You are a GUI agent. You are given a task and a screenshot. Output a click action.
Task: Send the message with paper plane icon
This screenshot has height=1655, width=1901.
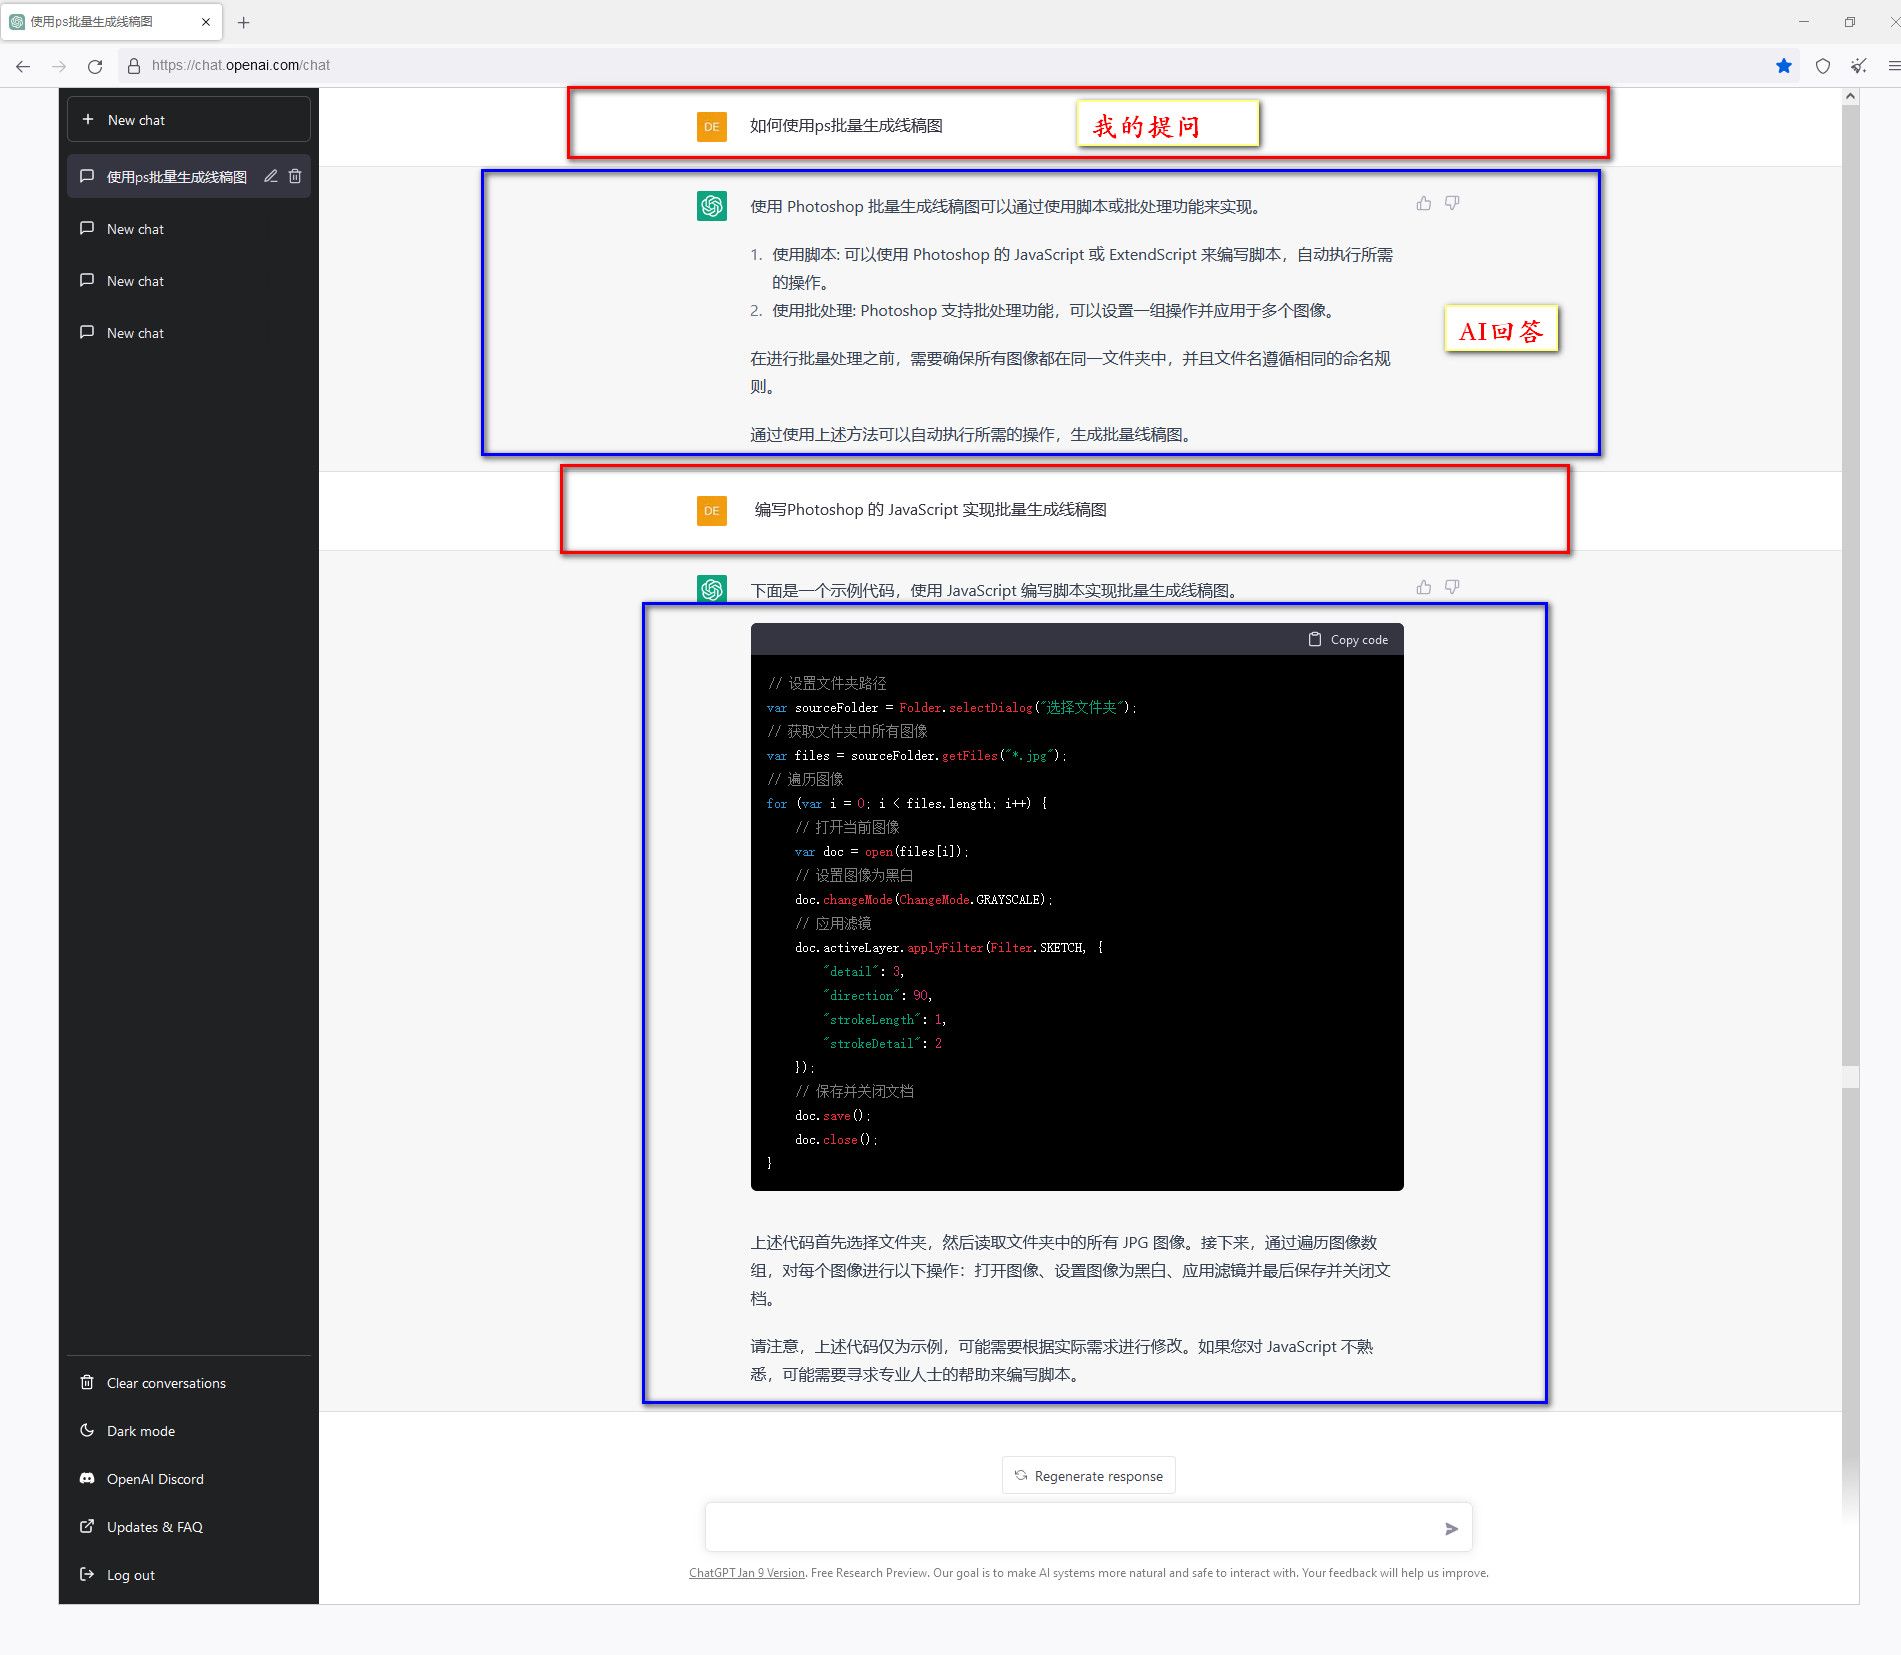pos(1451,1529)
